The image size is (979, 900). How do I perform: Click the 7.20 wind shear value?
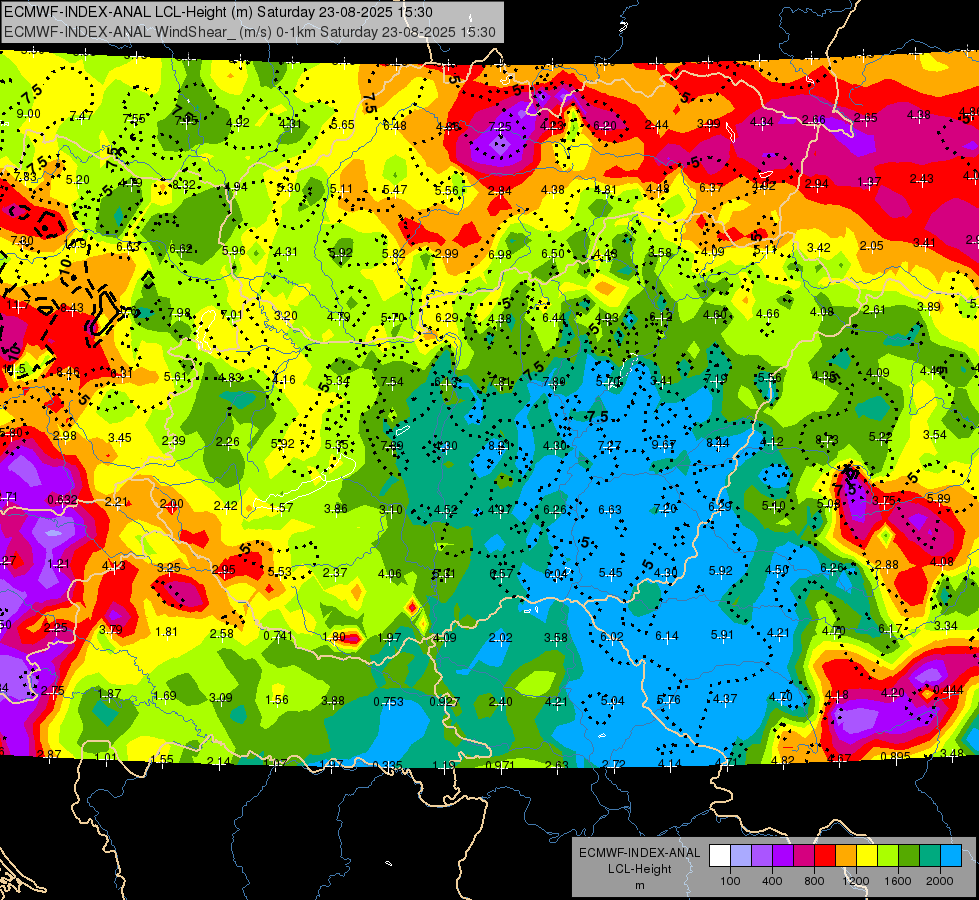(x=665, y=508)
